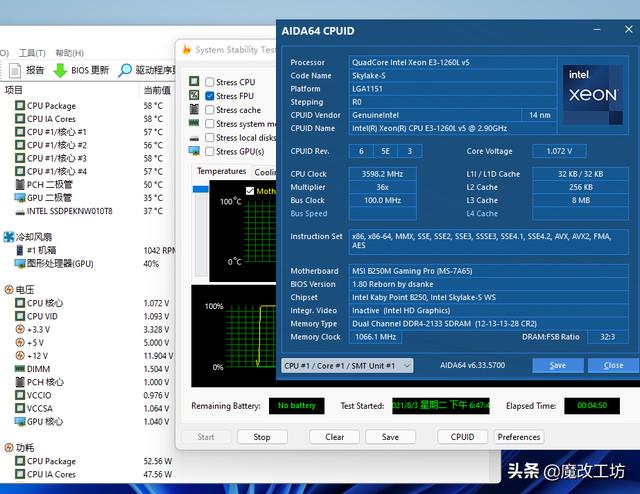Enable the Stress CPU checkbox
This screenshot has height=494, width=640.
pyautogui.click(x=209, y=82)
